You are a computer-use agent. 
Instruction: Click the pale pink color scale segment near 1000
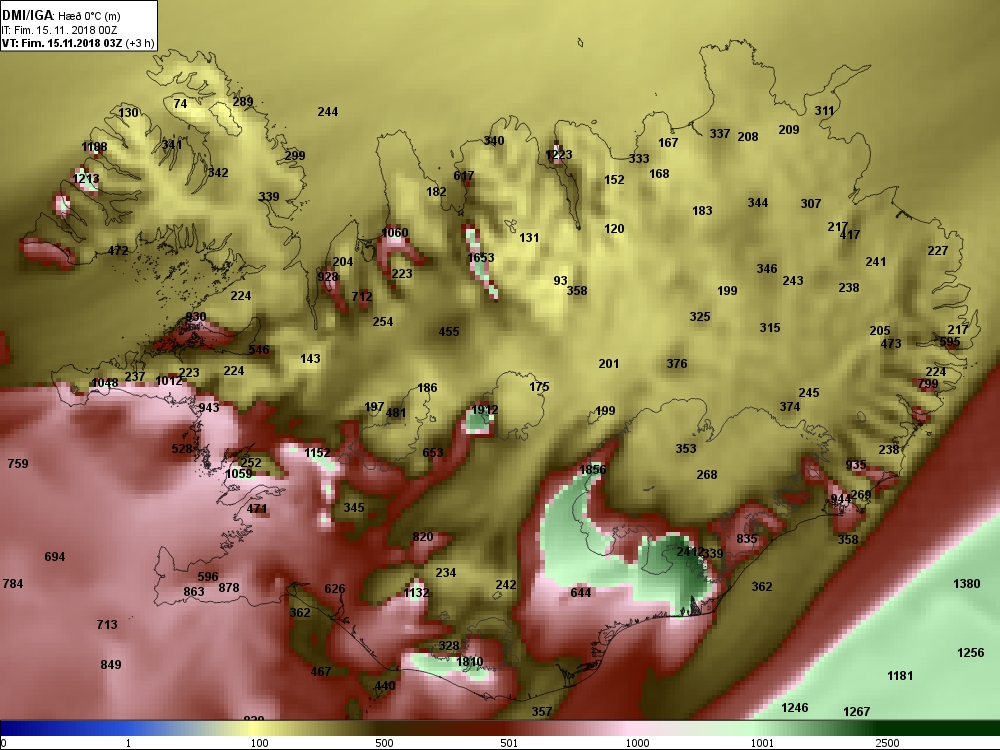point(631,728)
